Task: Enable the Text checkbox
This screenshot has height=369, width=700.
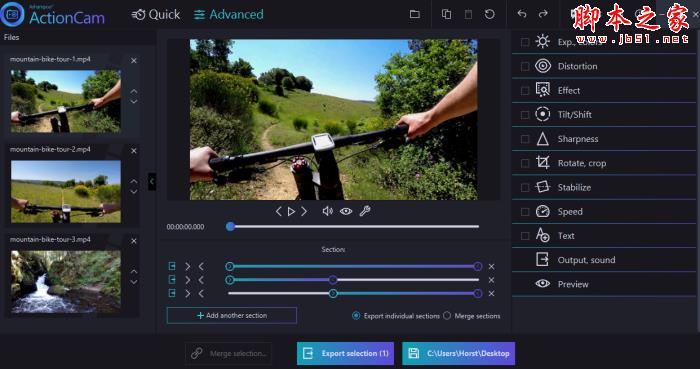Action: click(525, 236)
